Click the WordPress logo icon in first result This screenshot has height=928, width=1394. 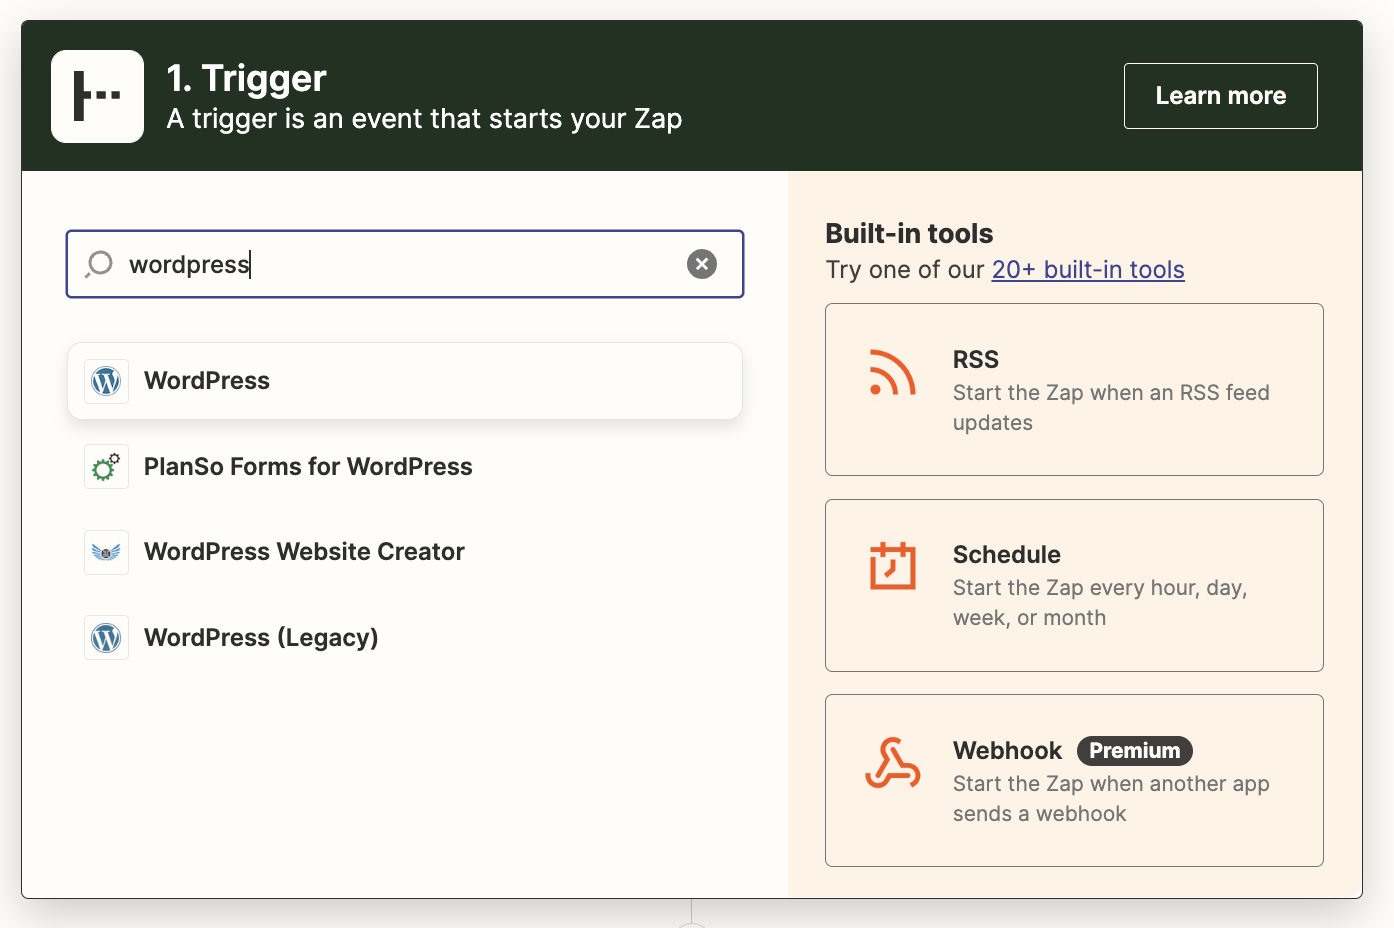(106, 381)
